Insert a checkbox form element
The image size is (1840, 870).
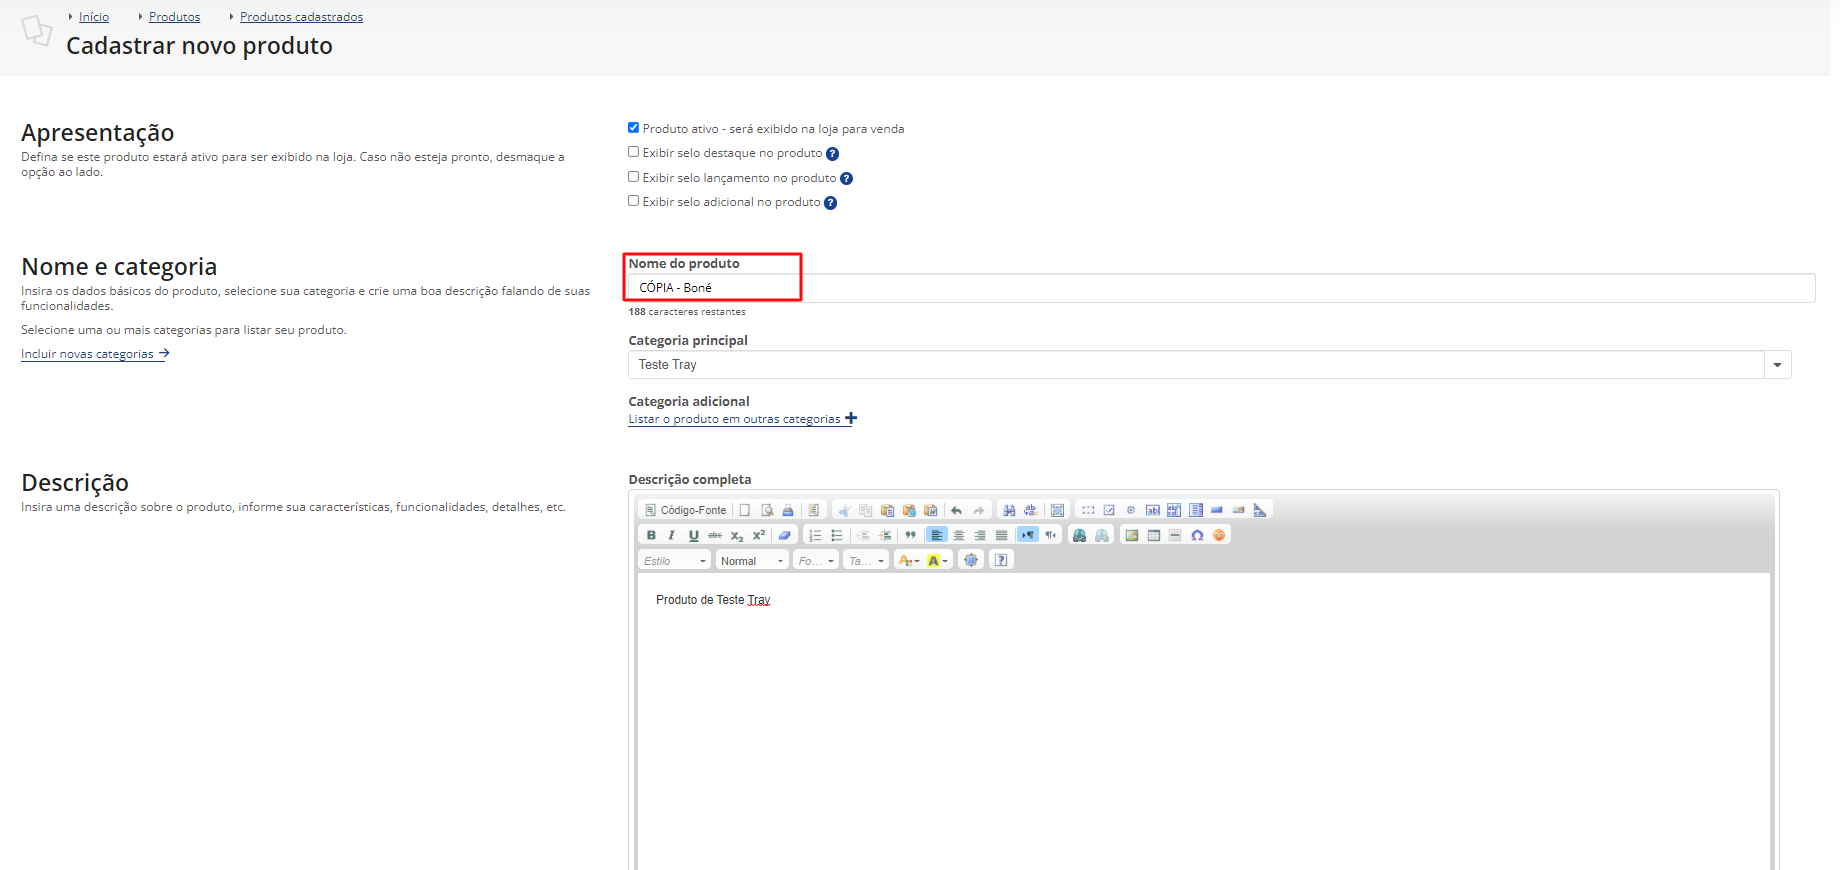coord(1109,510)
